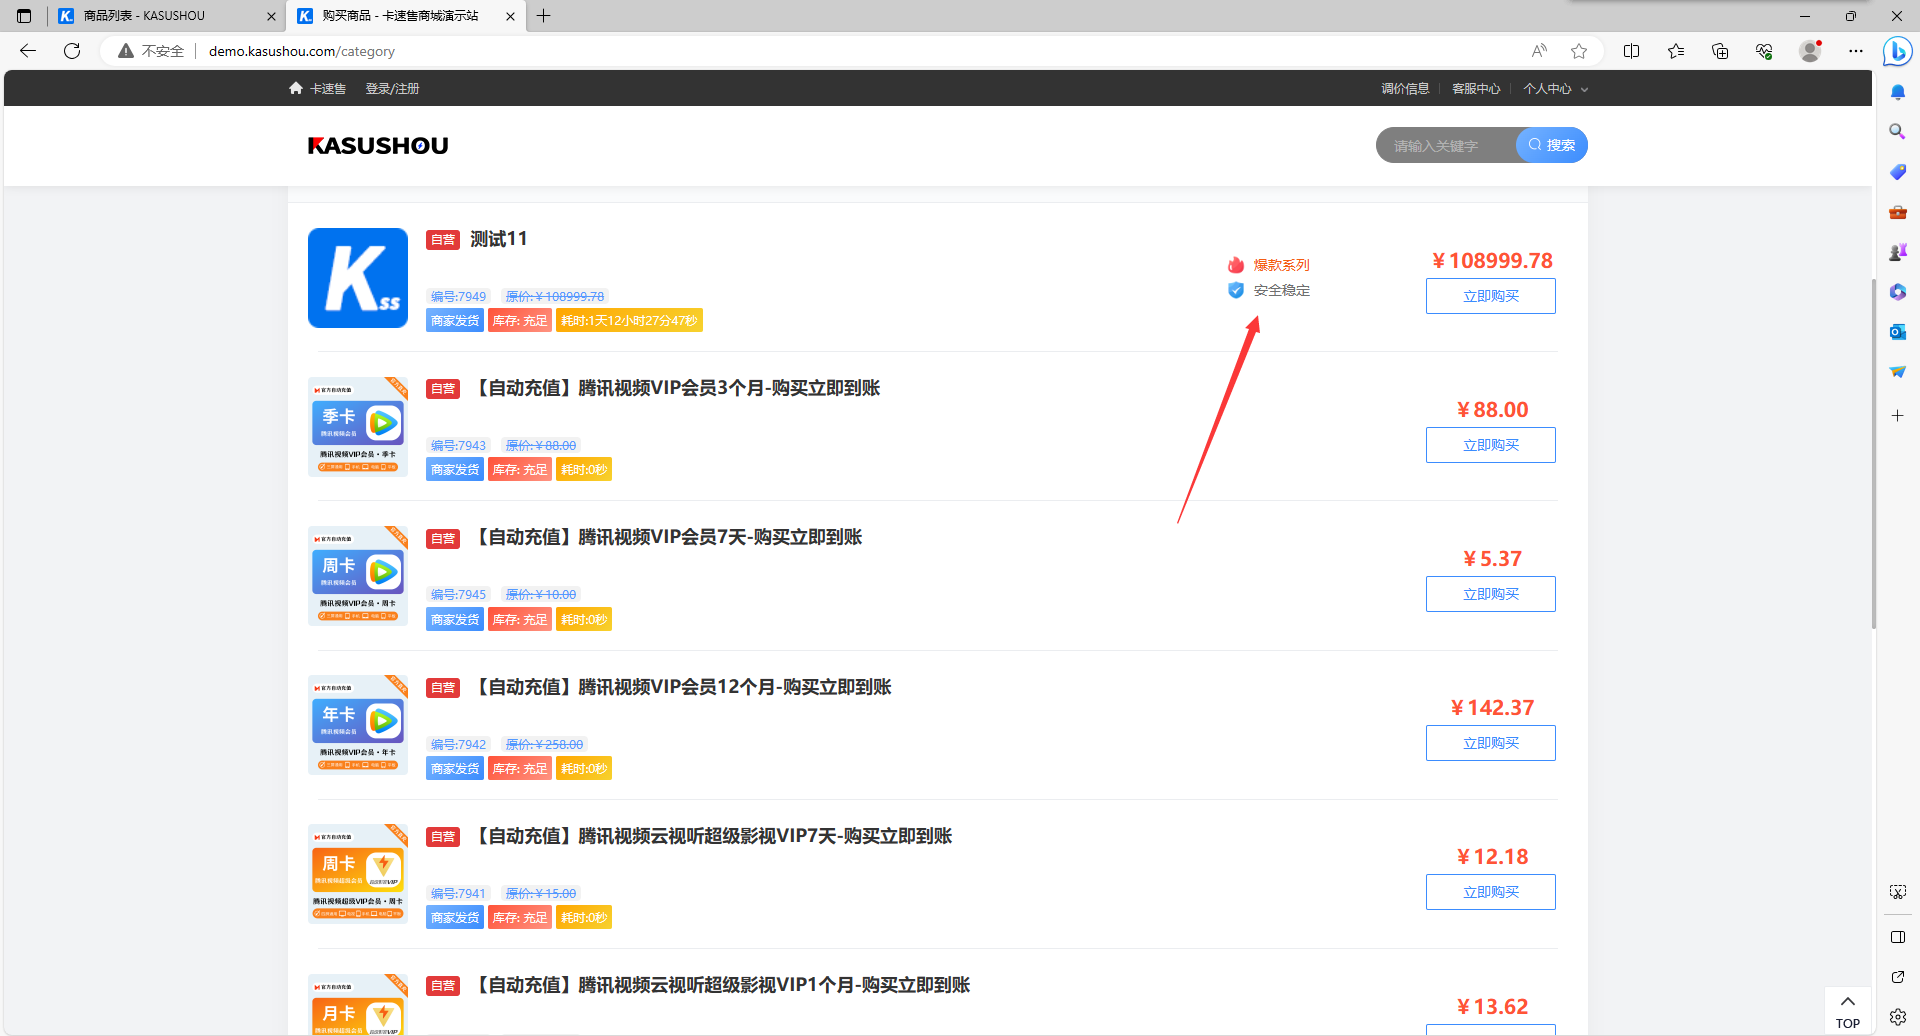The image size is (1920, 1036).
Task: Expand the 个人中心 dropdown
Action: coord(1555,89)
